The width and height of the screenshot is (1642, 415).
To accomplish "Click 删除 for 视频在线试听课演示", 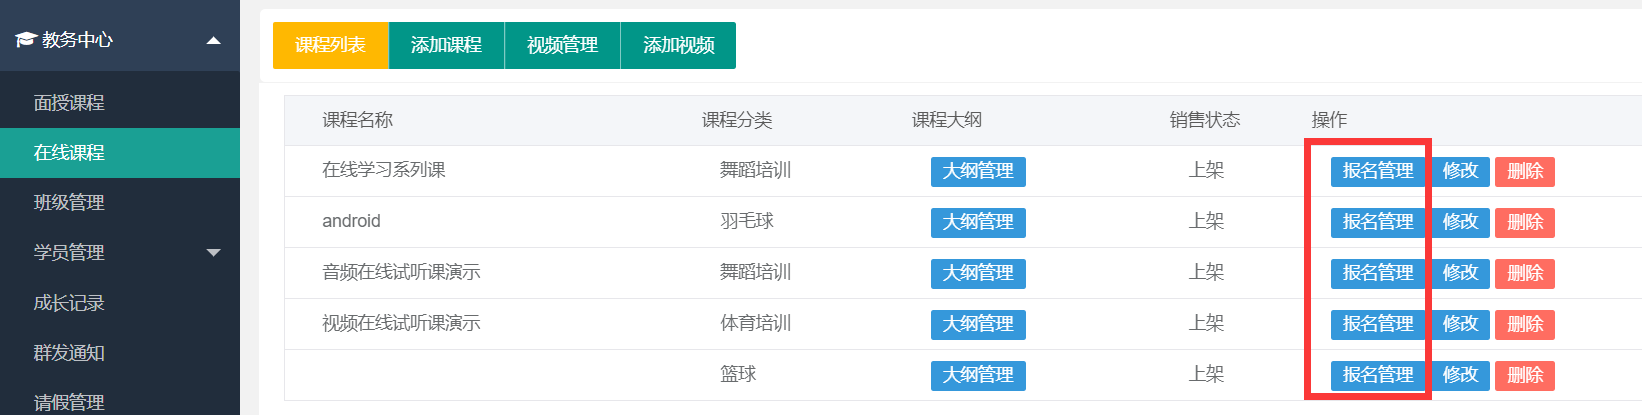I will tap(1525, 324).
